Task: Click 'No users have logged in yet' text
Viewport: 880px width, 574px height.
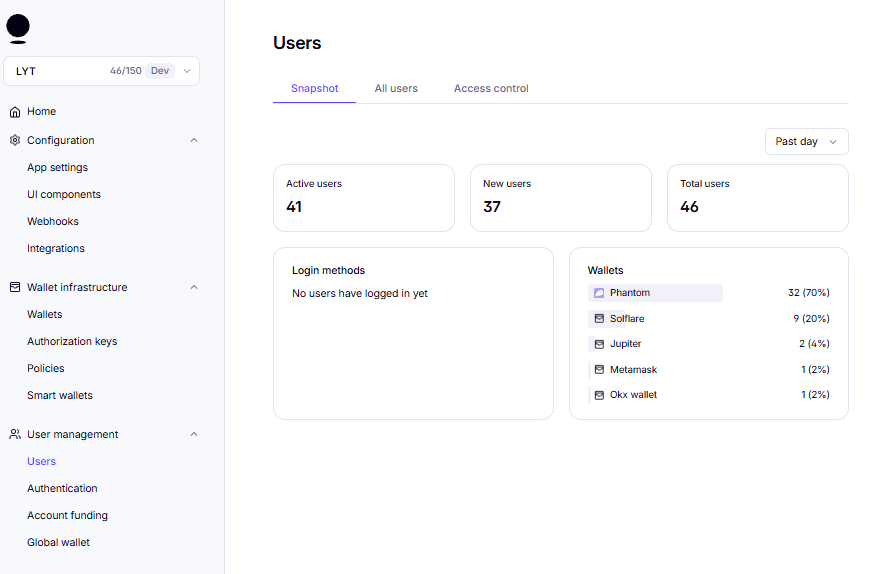Action: (x=360, y=293)
